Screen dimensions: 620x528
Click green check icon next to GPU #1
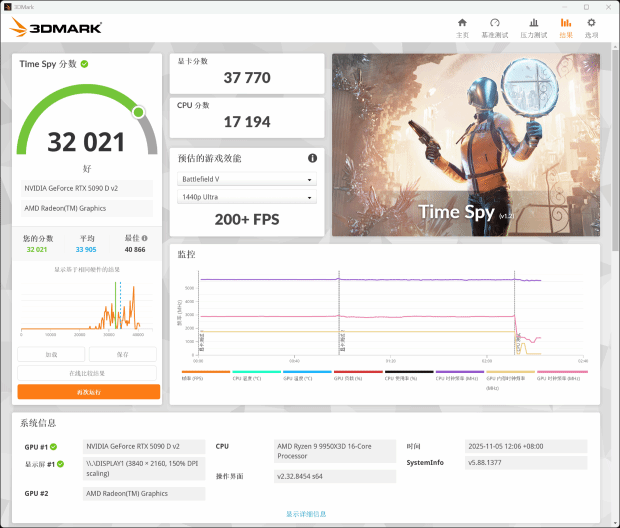click(x=54, y=447)
